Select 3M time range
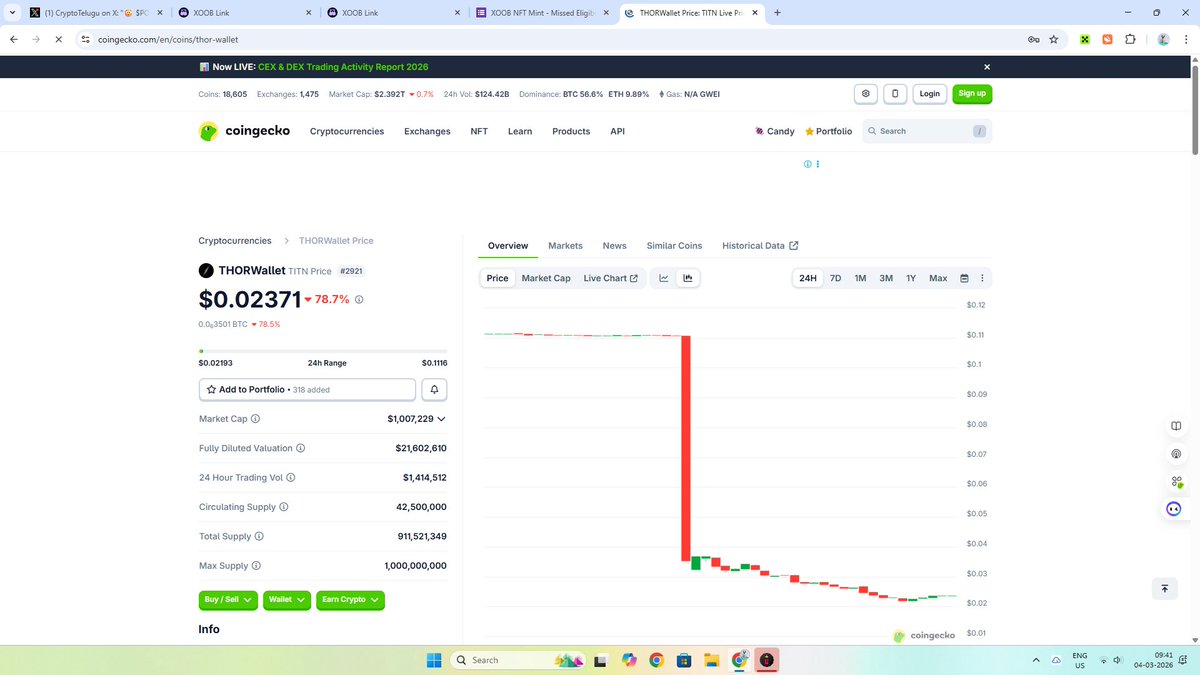The width and height of the screenshot is (1200, 675). point(886,278)
